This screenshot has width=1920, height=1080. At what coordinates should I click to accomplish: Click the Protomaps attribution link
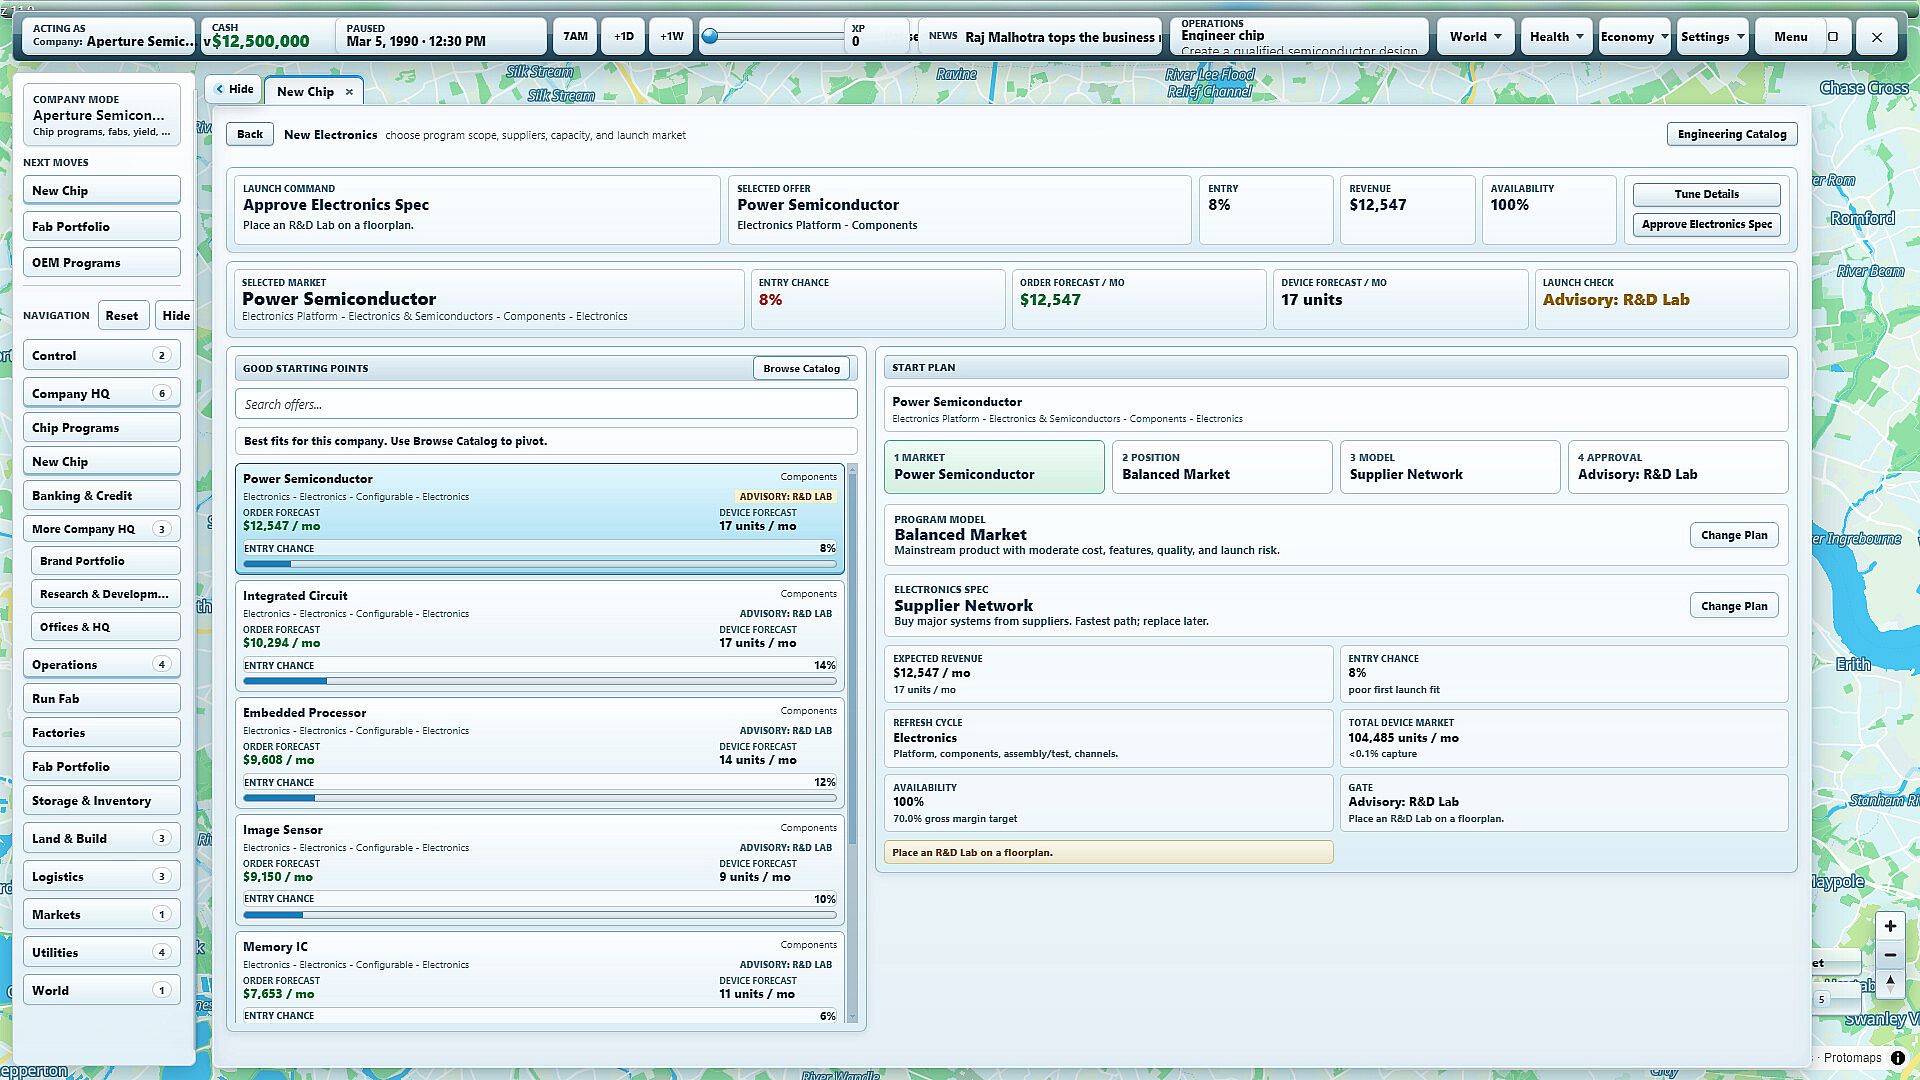click(x=1852, y=1058)
